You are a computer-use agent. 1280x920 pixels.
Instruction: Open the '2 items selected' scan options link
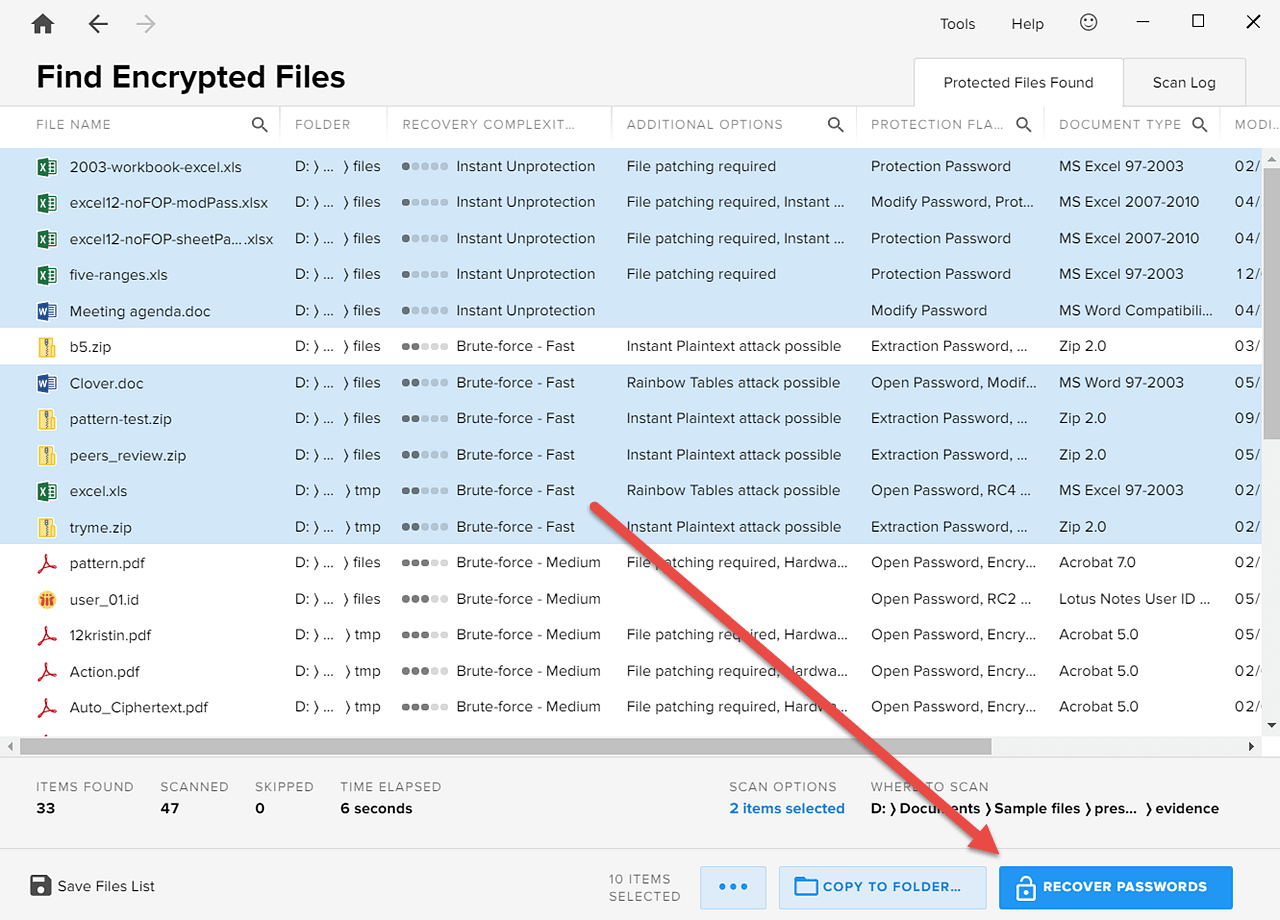[x=787, y=809]
